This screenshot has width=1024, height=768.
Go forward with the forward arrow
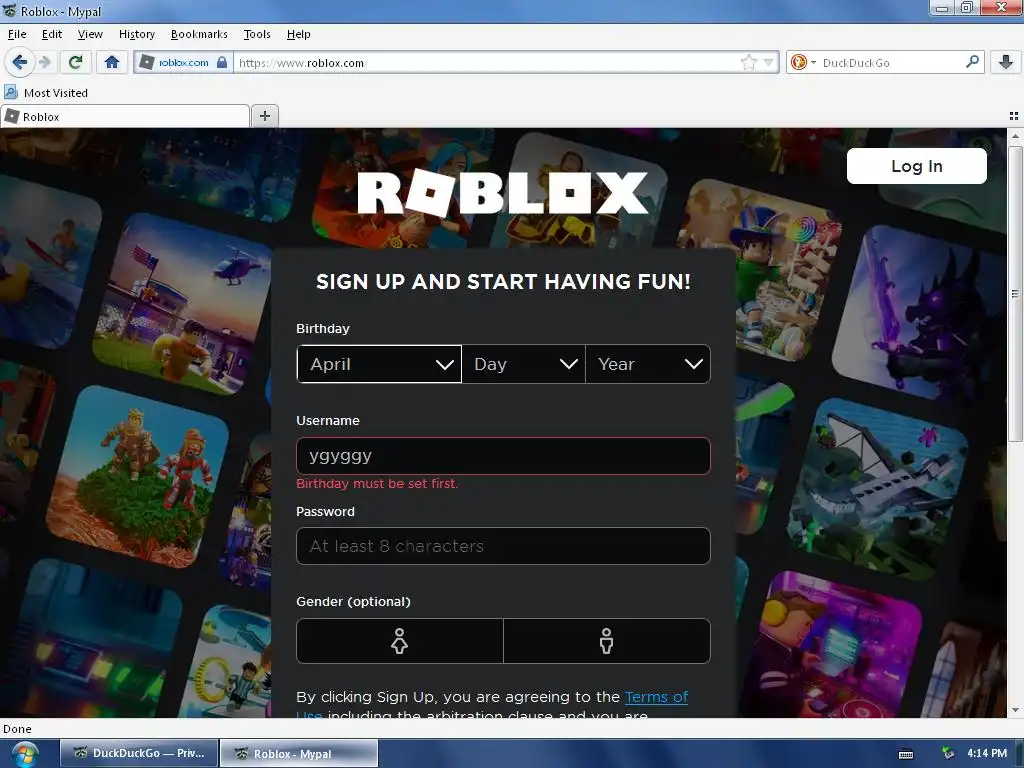(x=44, y=62)
